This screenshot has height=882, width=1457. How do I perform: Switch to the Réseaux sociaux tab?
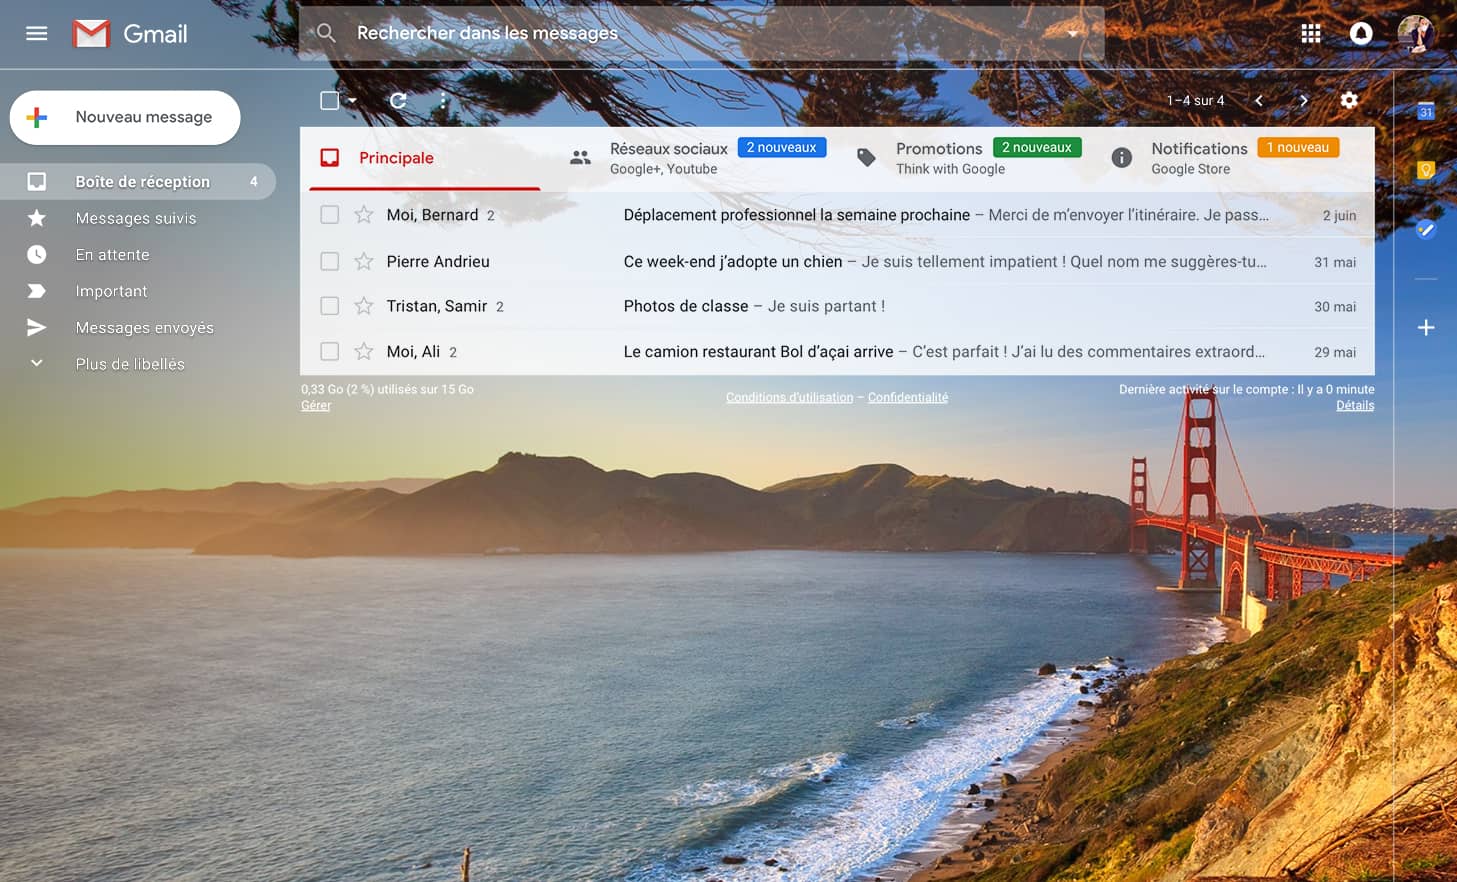pyautogui.click(x=697, y=158)
